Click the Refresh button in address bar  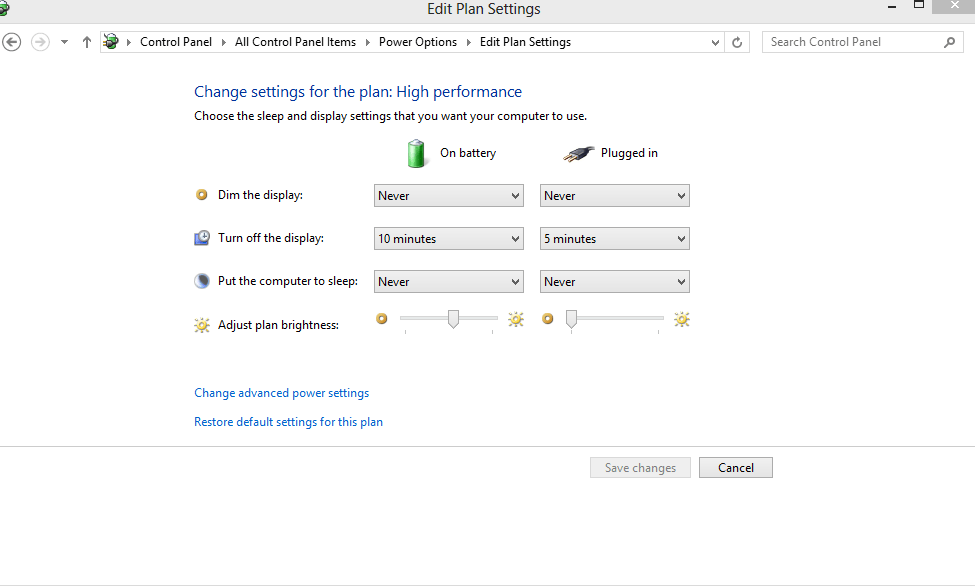pyautogui.click(x=738, y=42)
